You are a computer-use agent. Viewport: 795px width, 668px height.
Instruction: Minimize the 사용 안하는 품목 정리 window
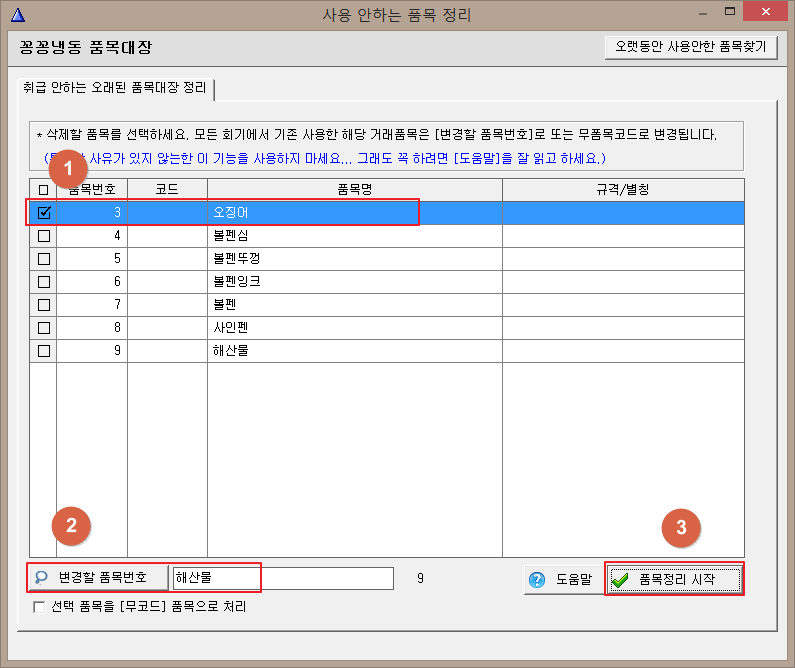[x=703, y=13]
